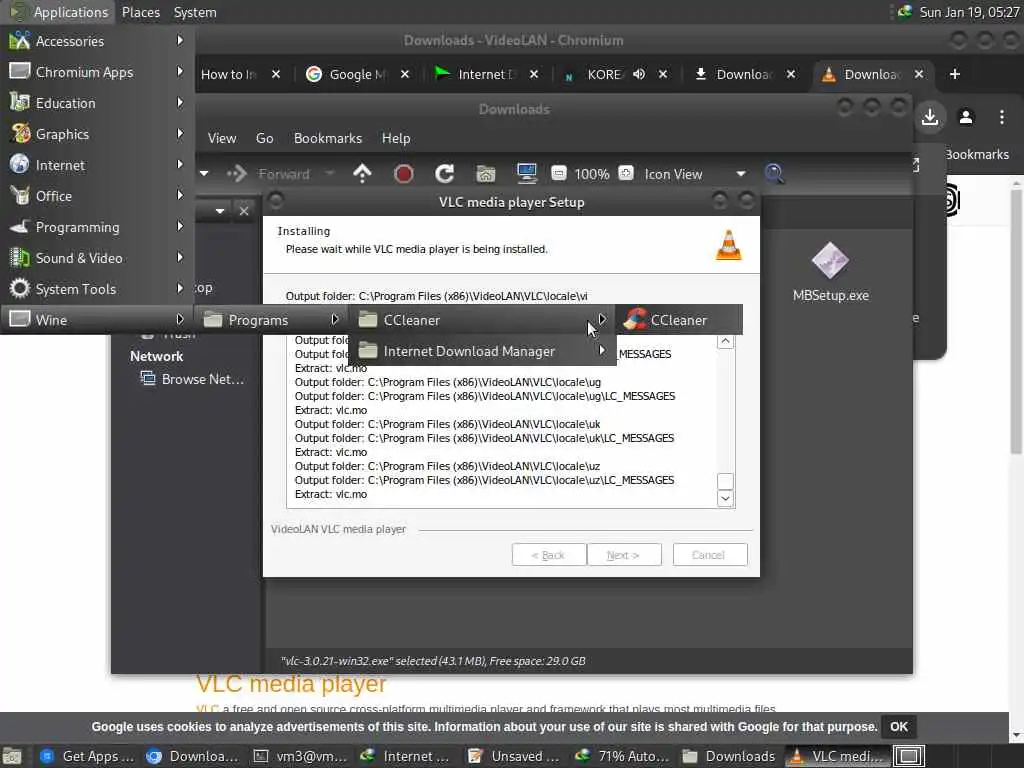Close the Google Chromium tab
The image size is (1024, 768).
[405, 74]
